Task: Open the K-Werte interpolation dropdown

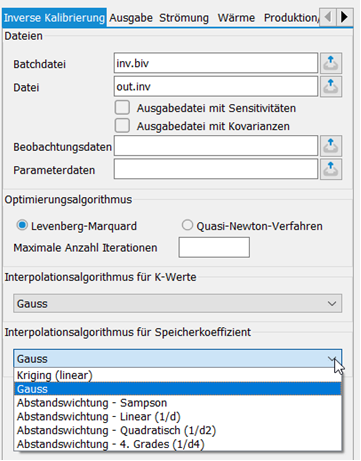Action: [x=177, y=303]
